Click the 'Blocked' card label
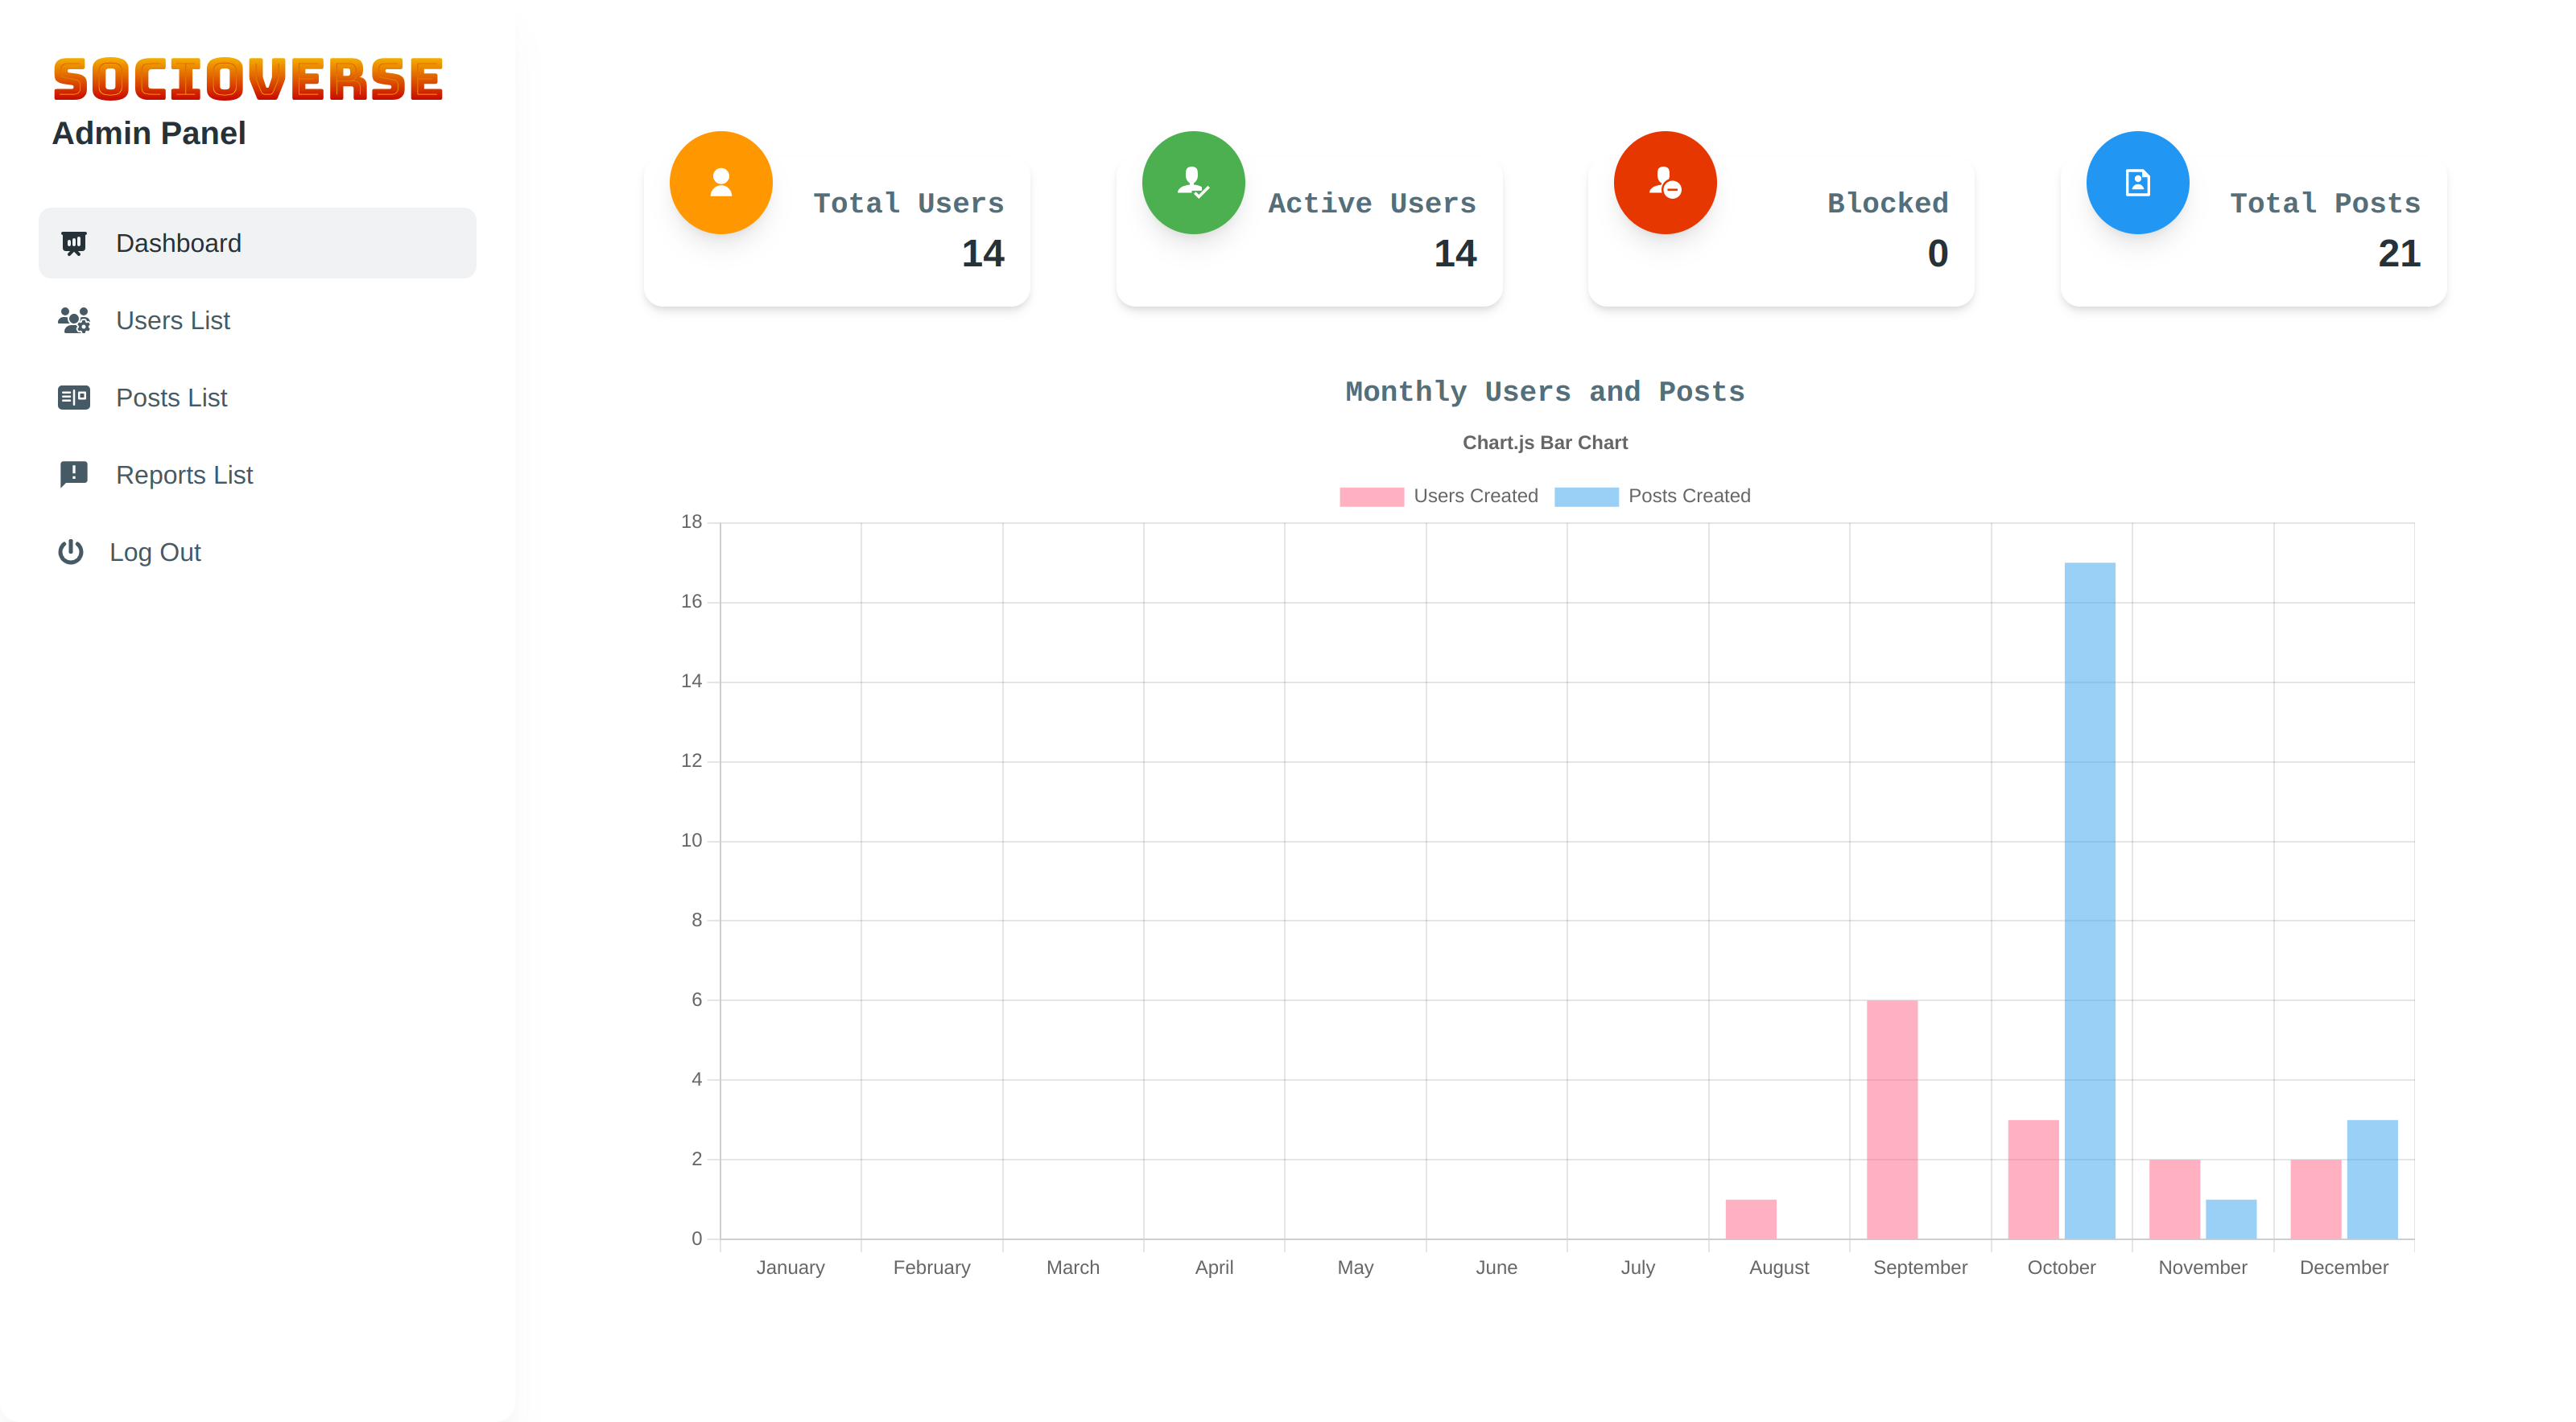2576x1422 pixels. pyautogui.click(x=1888, y=203)
